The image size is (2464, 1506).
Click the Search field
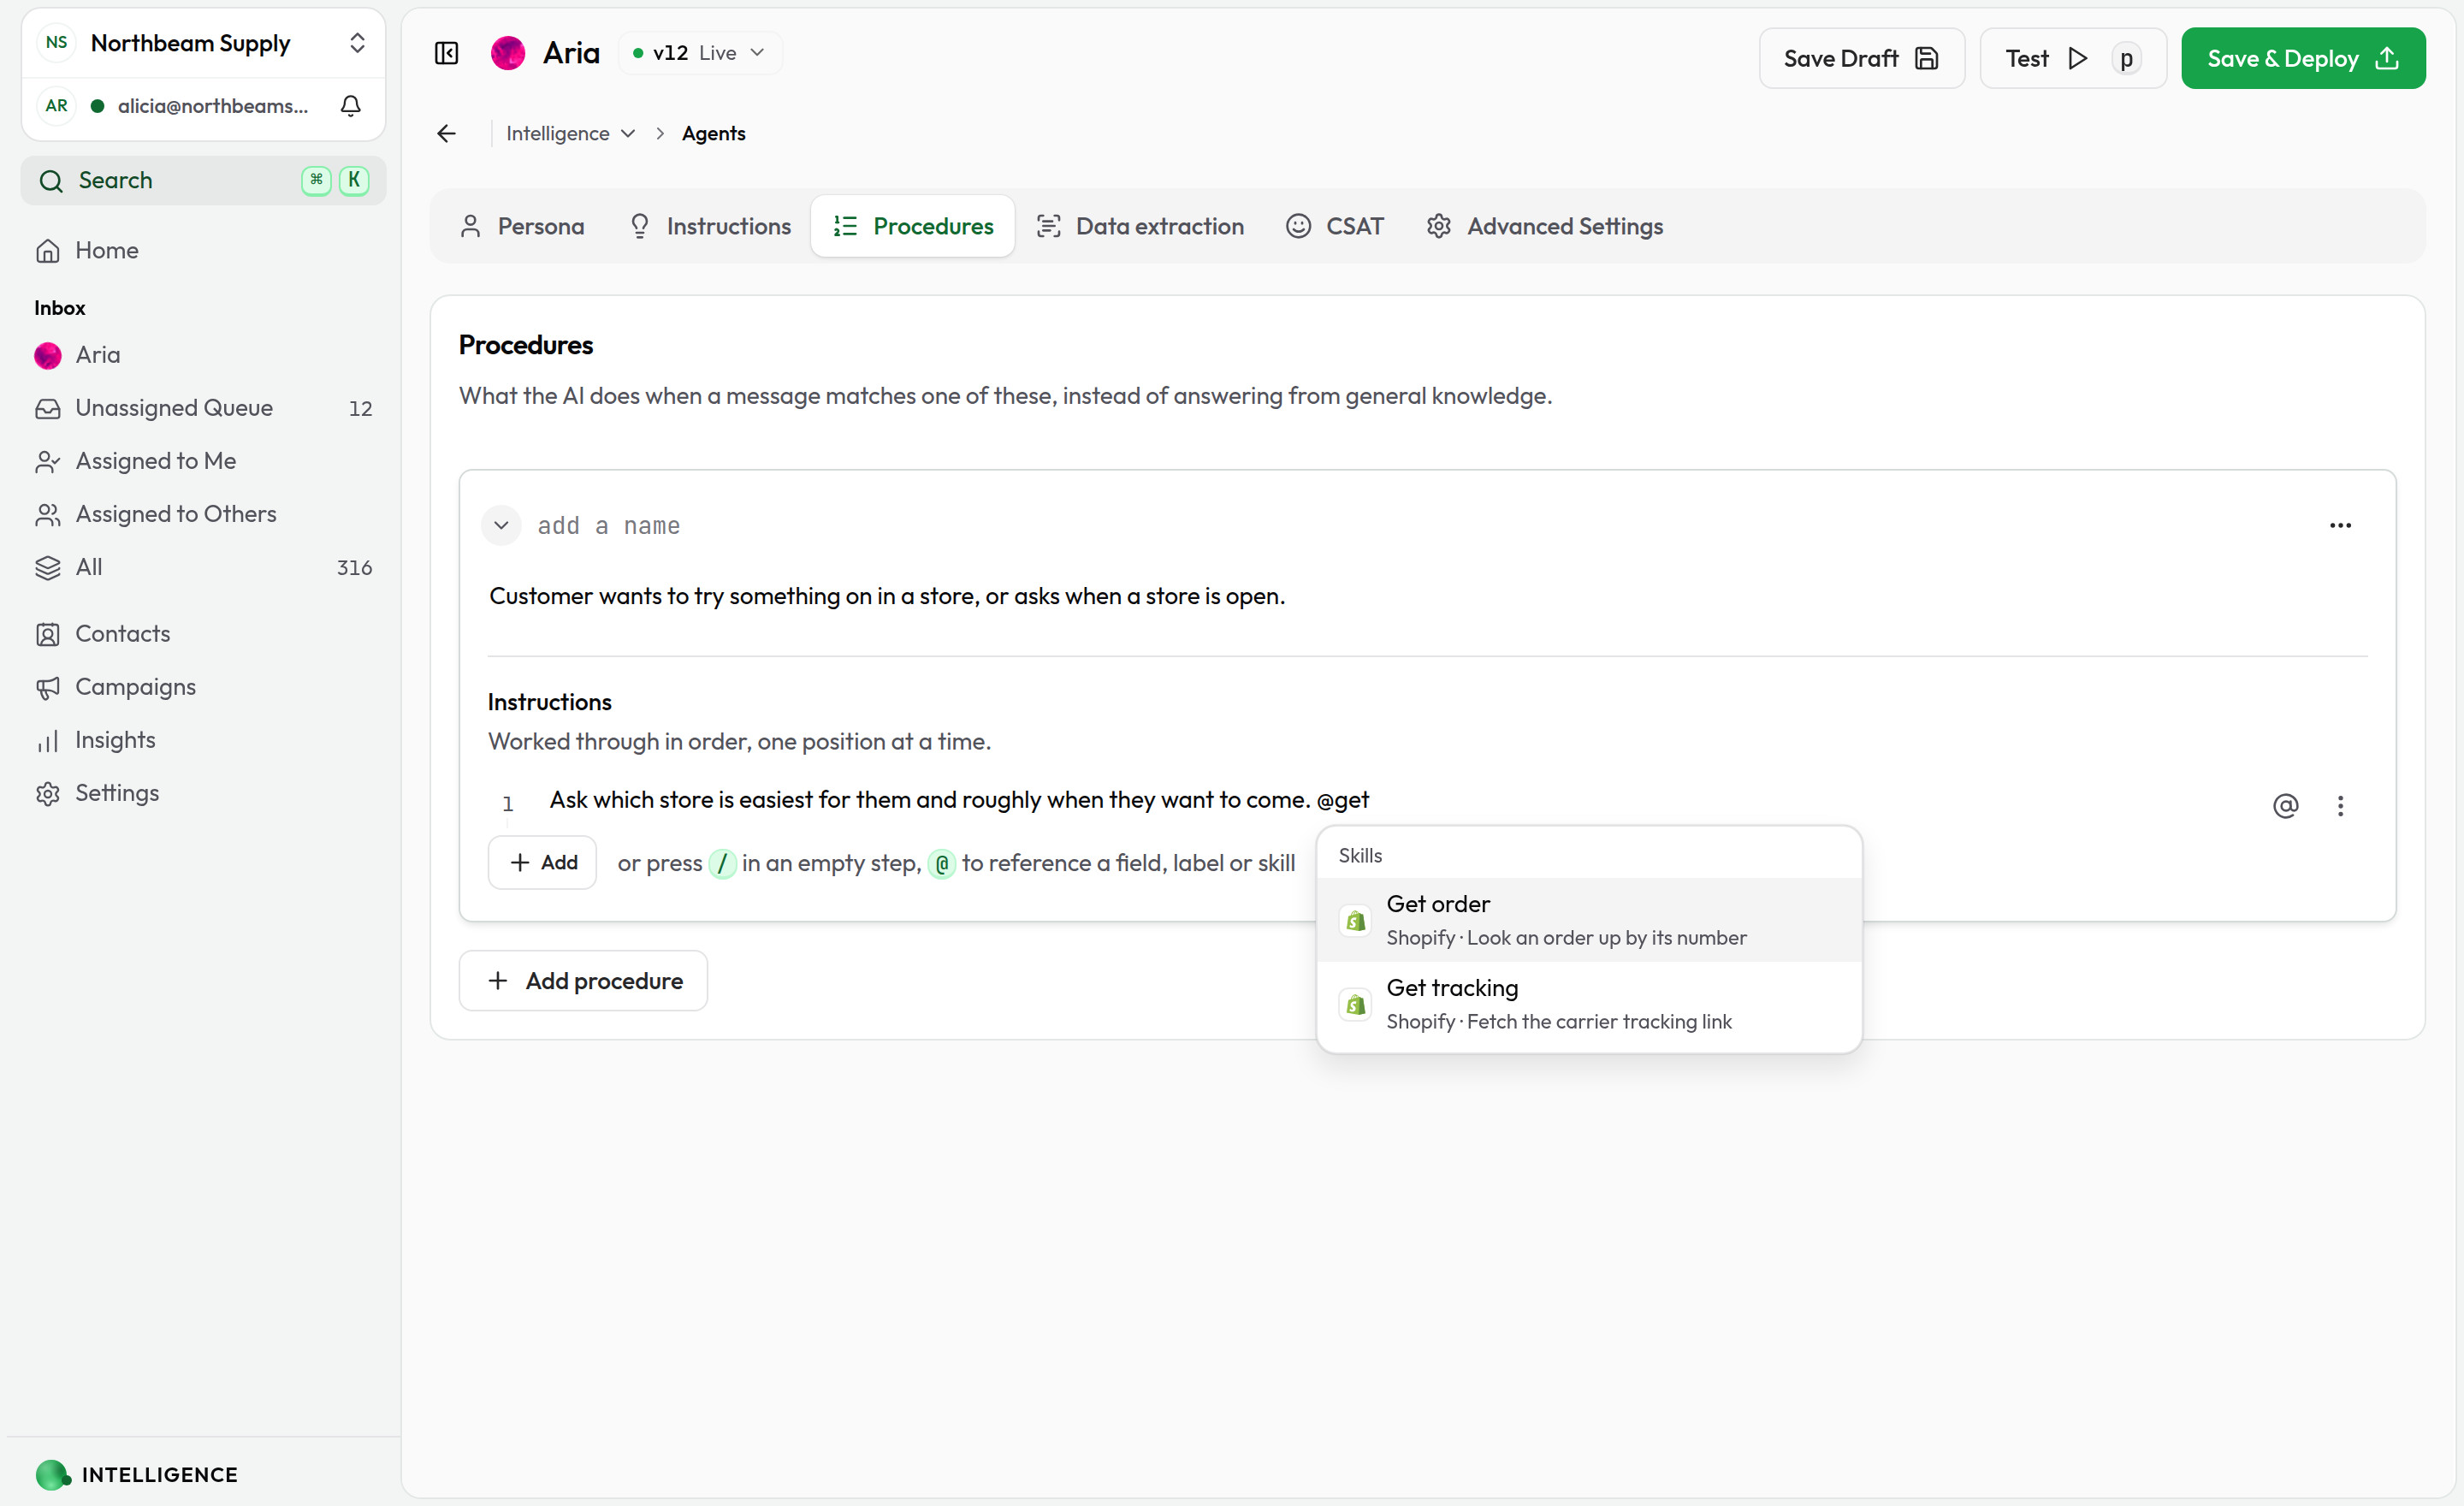[x=204, y=181]
